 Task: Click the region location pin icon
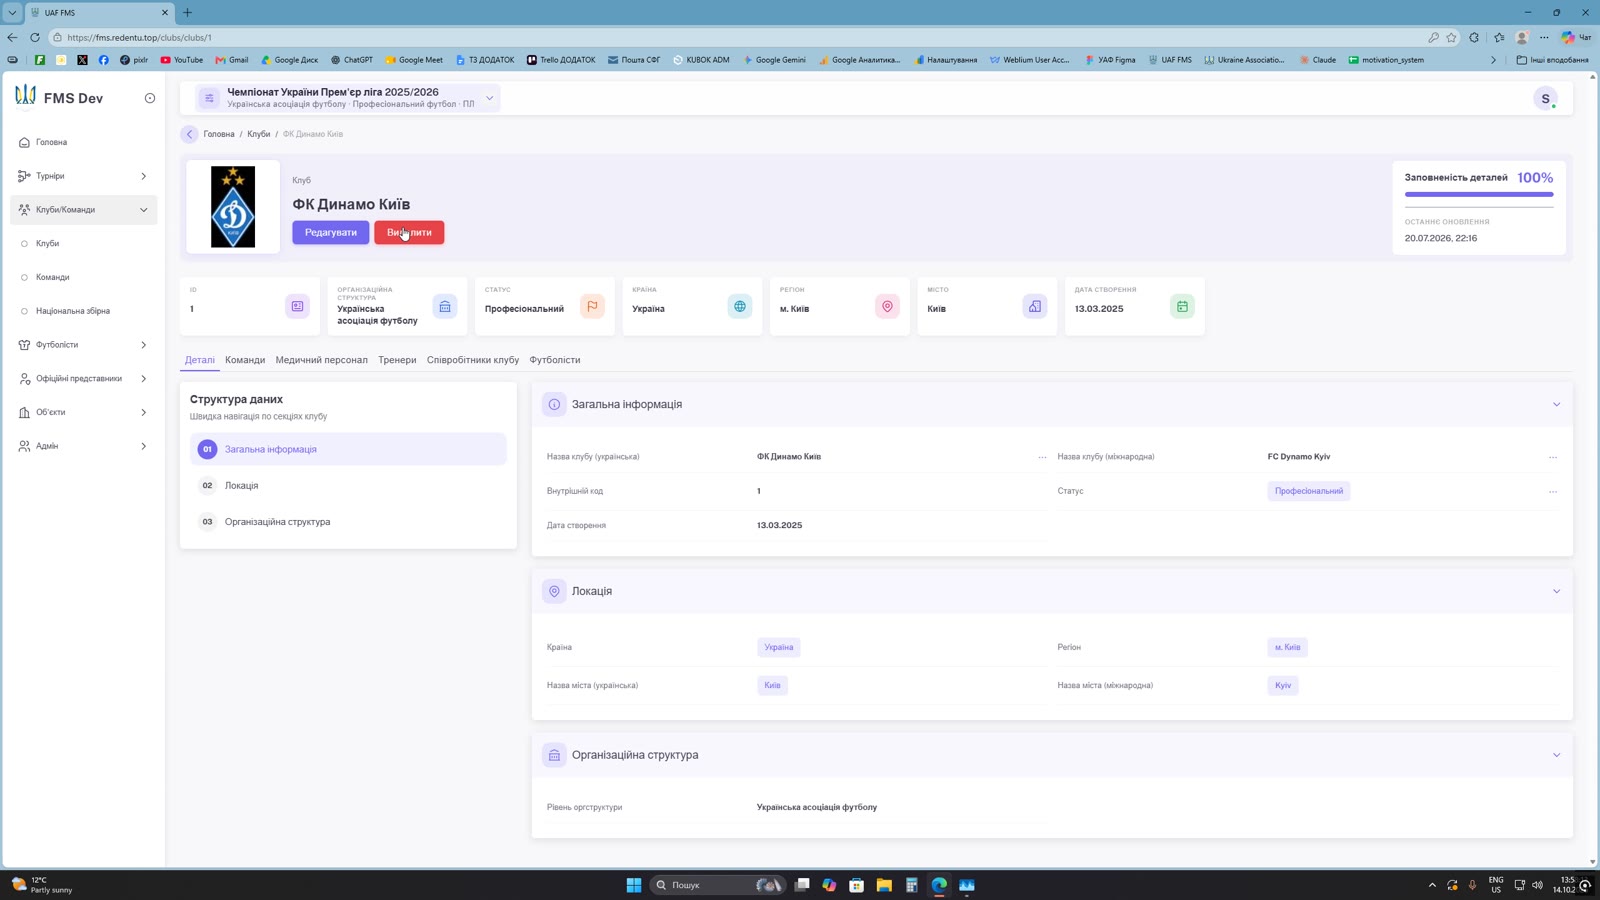(887, 306)
